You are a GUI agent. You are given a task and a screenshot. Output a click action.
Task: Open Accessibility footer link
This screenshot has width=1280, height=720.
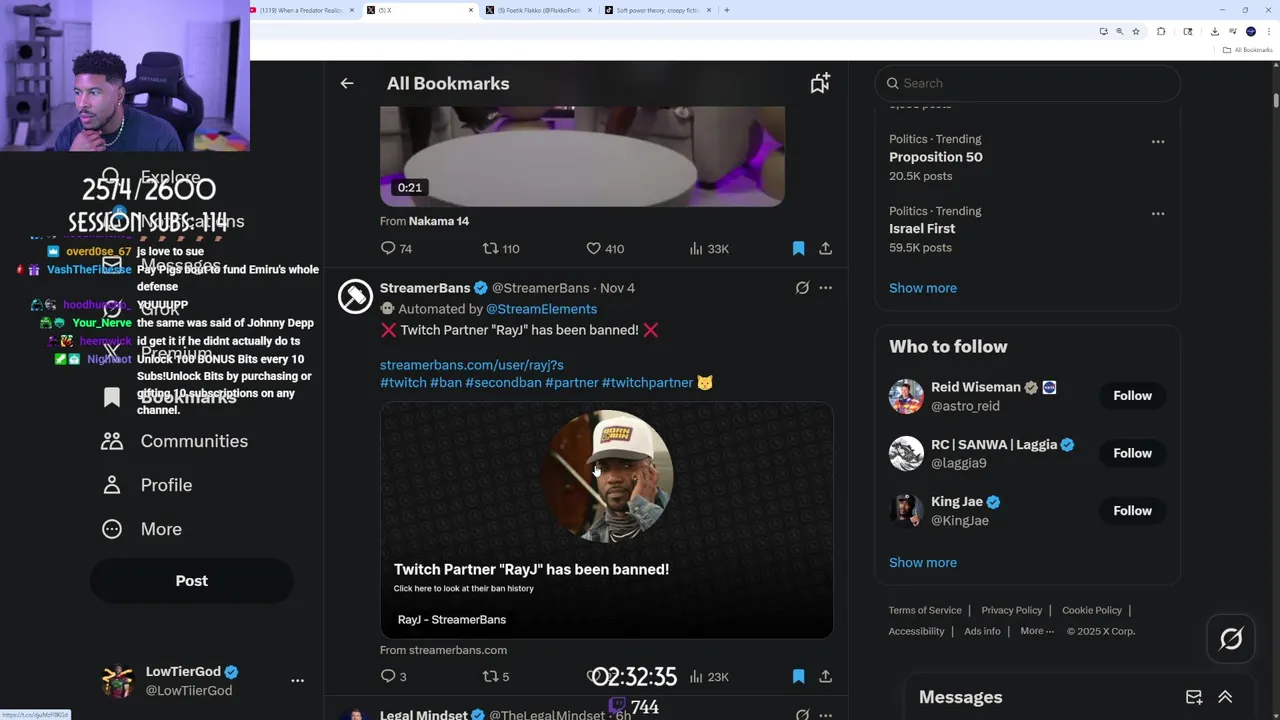click(916, 631)
